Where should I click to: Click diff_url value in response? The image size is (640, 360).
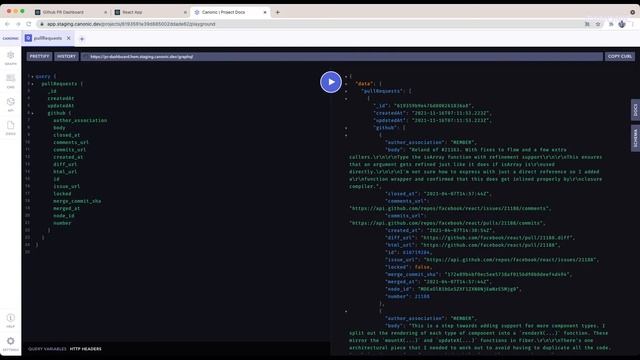click(497, 238)
